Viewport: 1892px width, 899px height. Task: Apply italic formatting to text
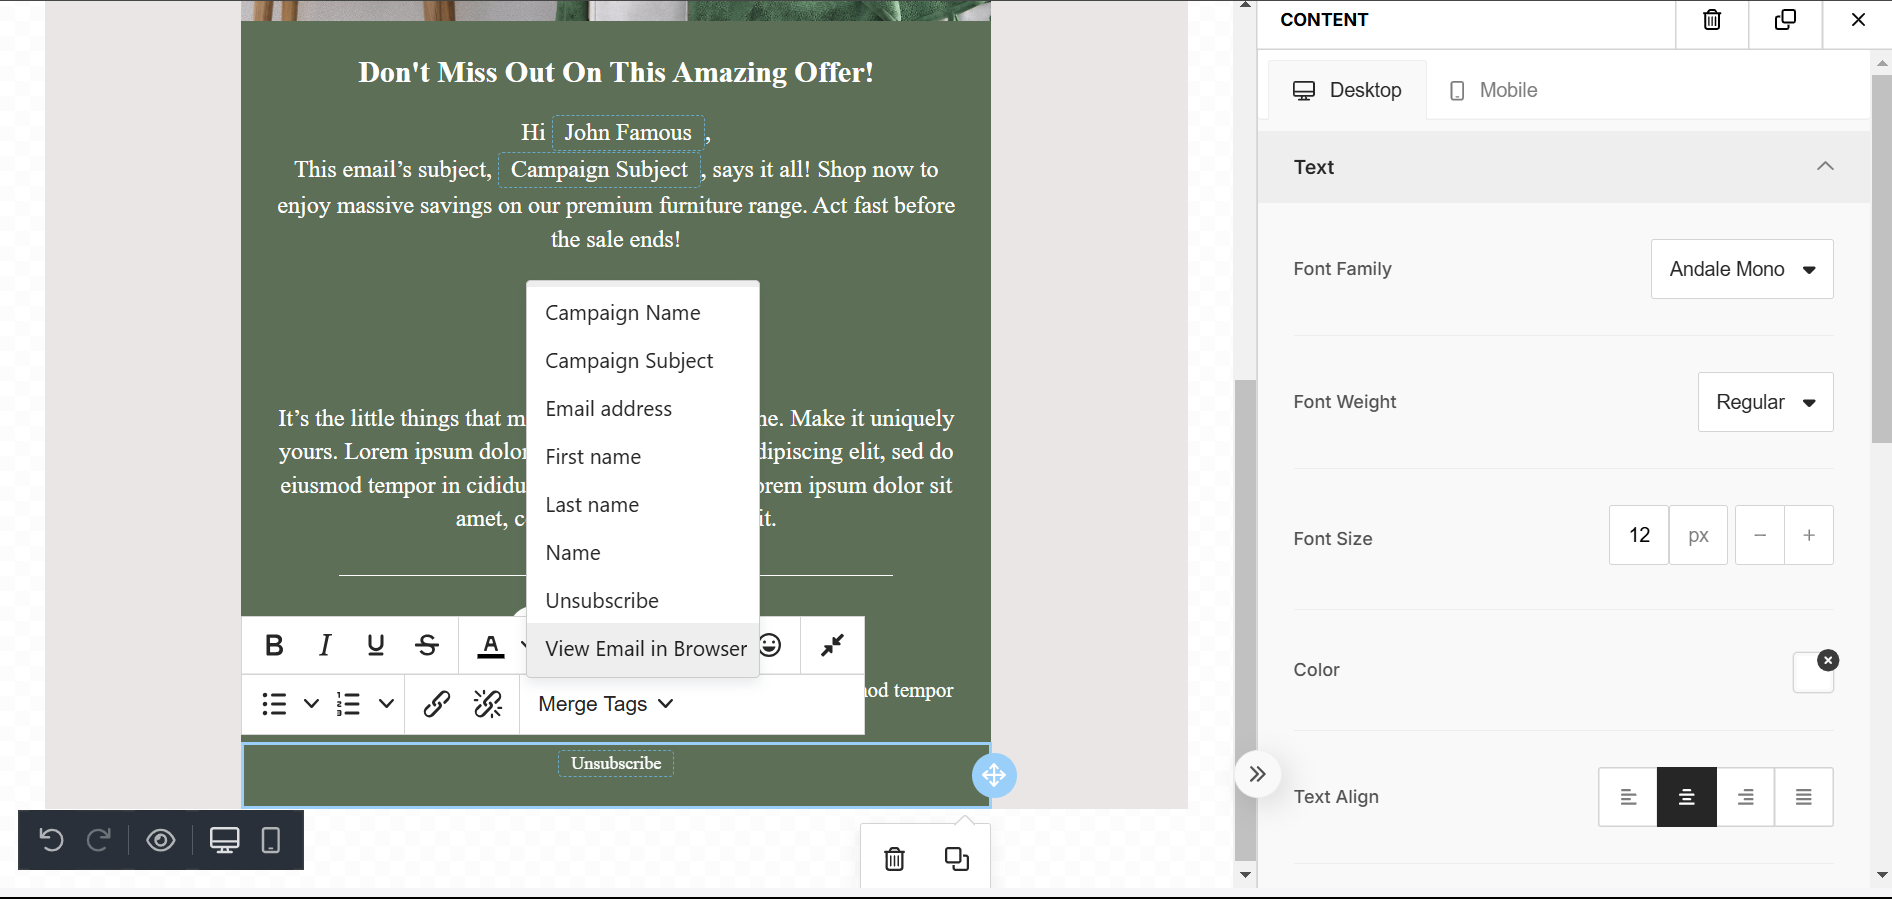325,646
